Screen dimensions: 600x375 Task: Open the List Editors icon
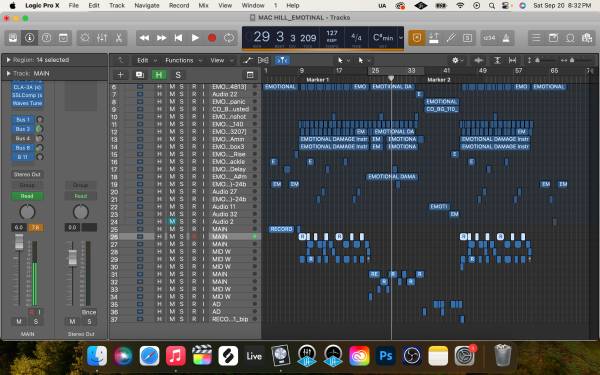536,38
